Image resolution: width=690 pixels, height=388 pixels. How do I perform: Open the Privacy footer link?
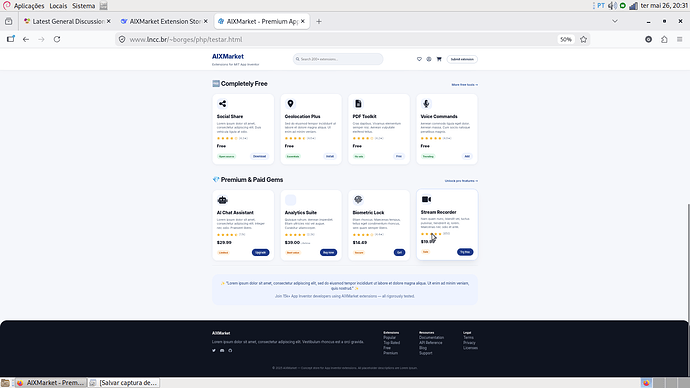coord(469,343)
